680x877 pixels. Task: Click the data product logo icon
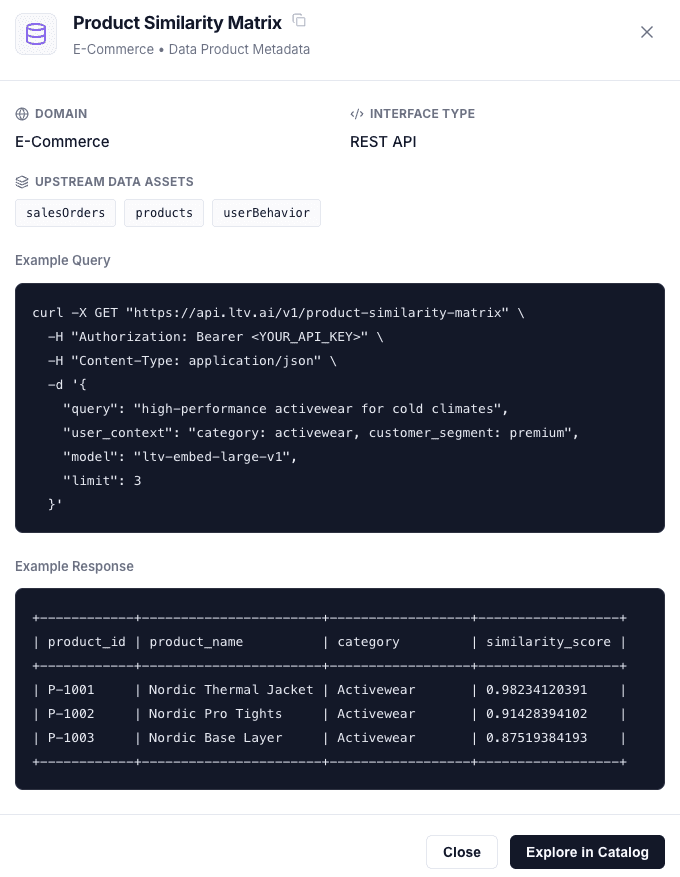click(36, 33)
